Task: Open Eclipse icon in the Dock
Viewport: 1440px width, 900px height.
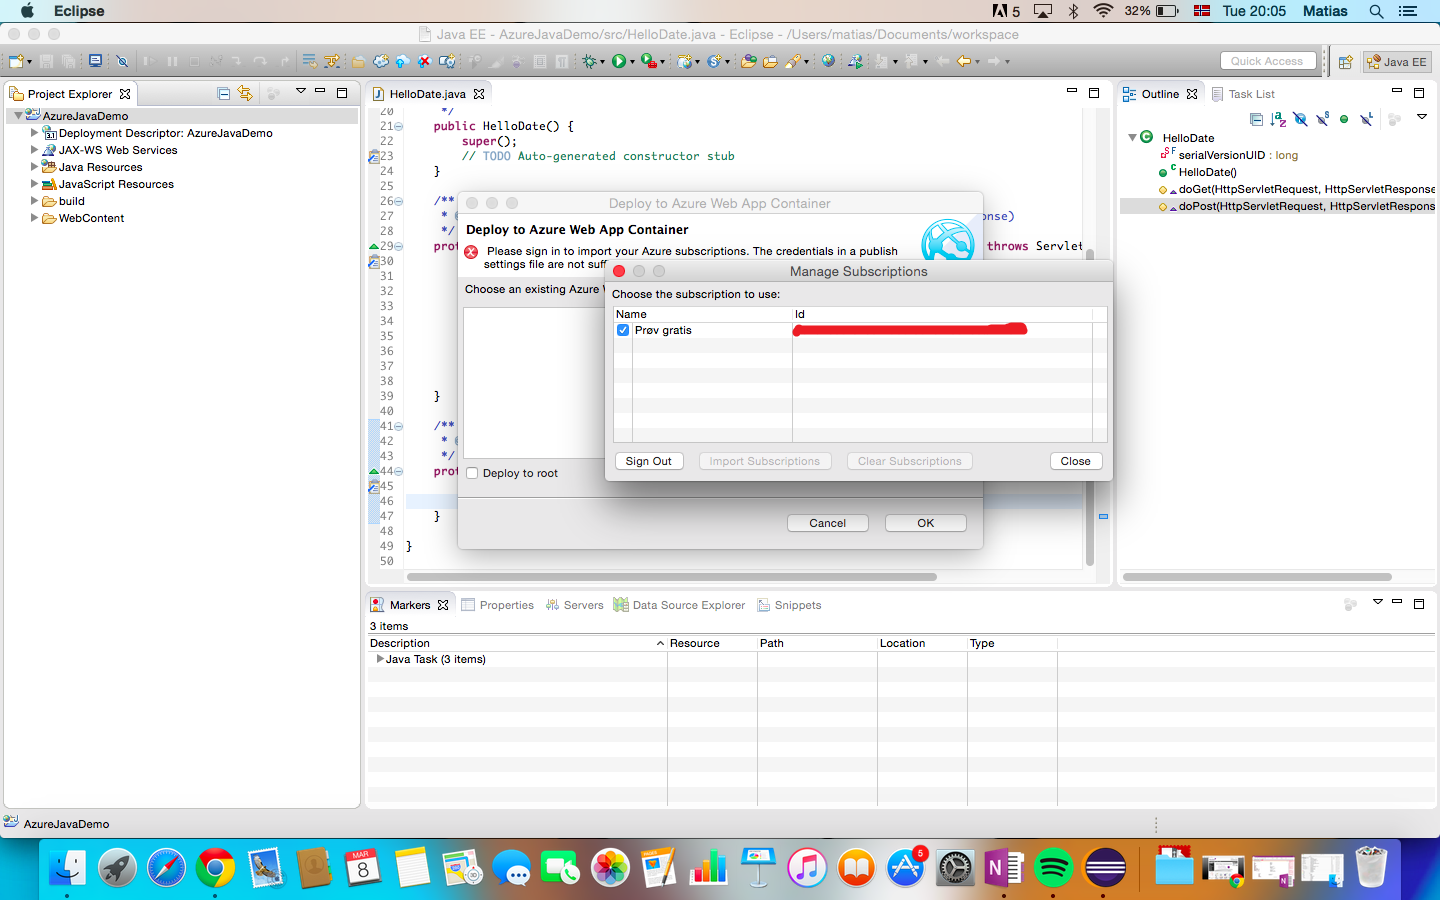Action: (1104, 868)
